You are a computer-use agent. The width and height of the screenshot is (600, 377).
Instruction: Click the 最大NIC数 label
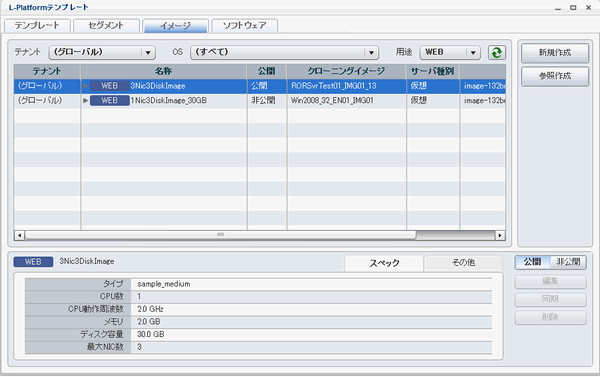(x=105, y=347)
